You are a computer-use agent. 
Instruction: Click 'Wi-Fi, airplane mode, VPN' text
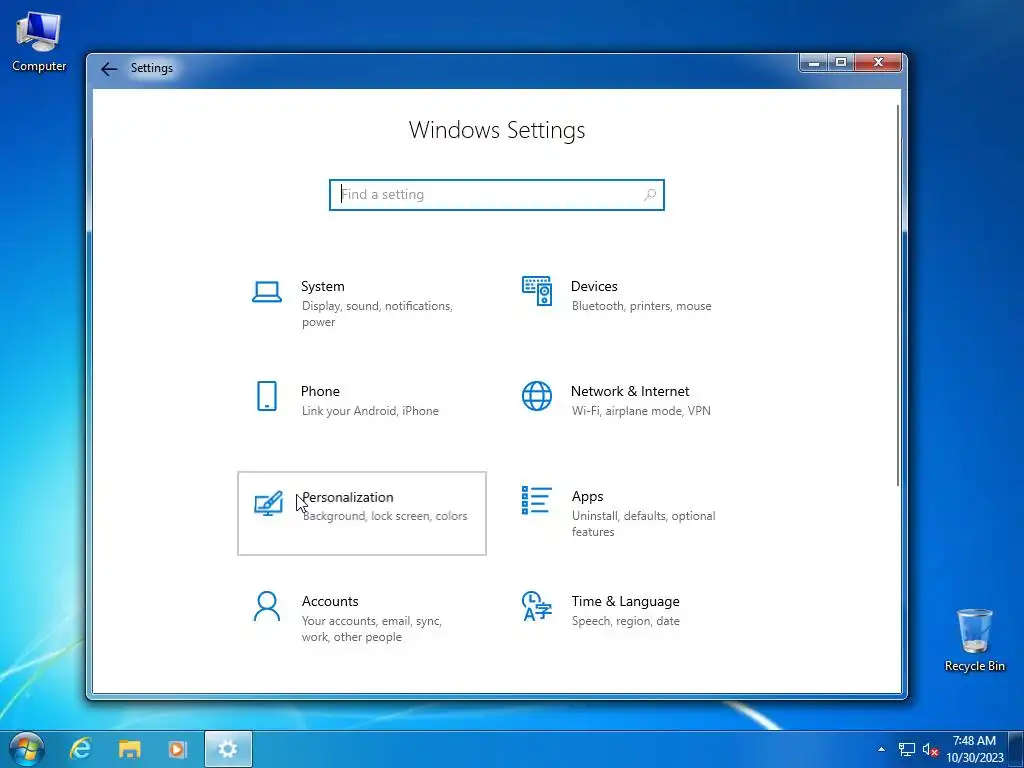click(x=641, y=411)
